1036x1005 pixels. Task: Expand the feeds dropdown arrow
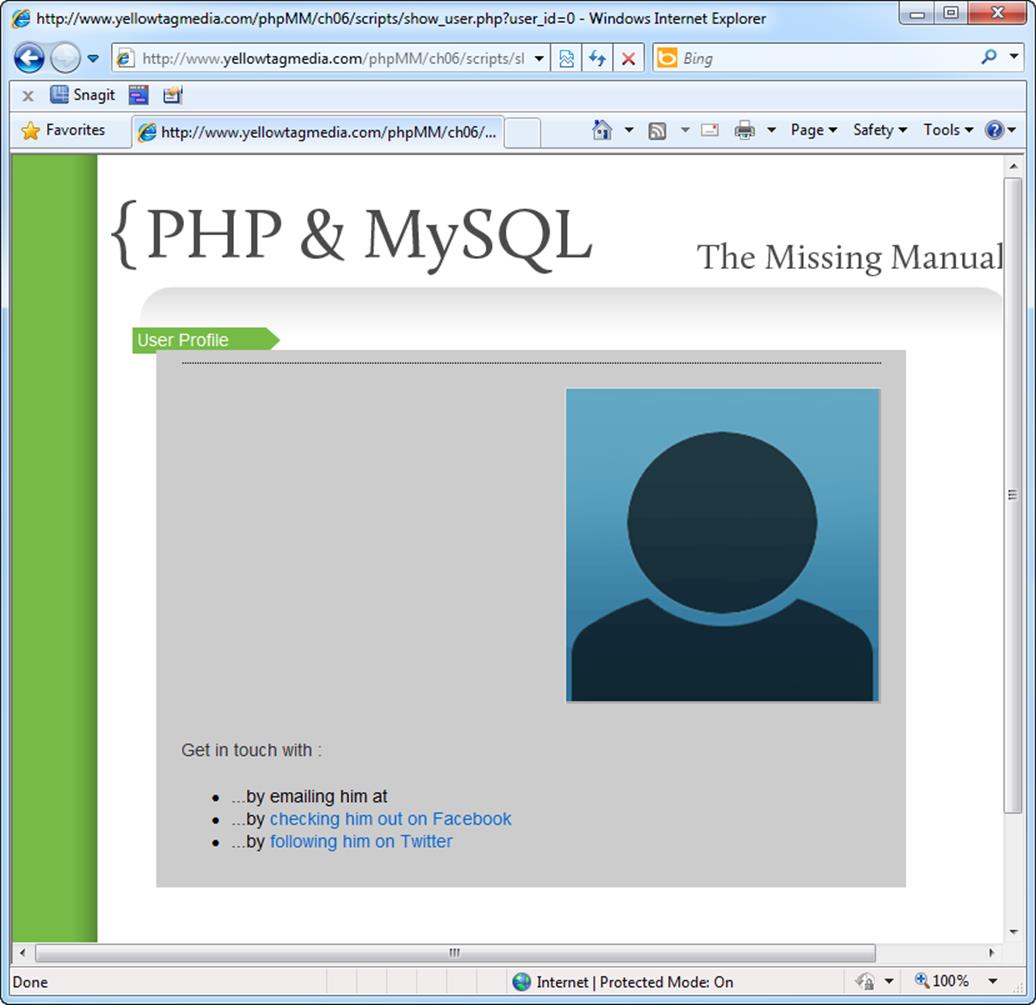685,130
